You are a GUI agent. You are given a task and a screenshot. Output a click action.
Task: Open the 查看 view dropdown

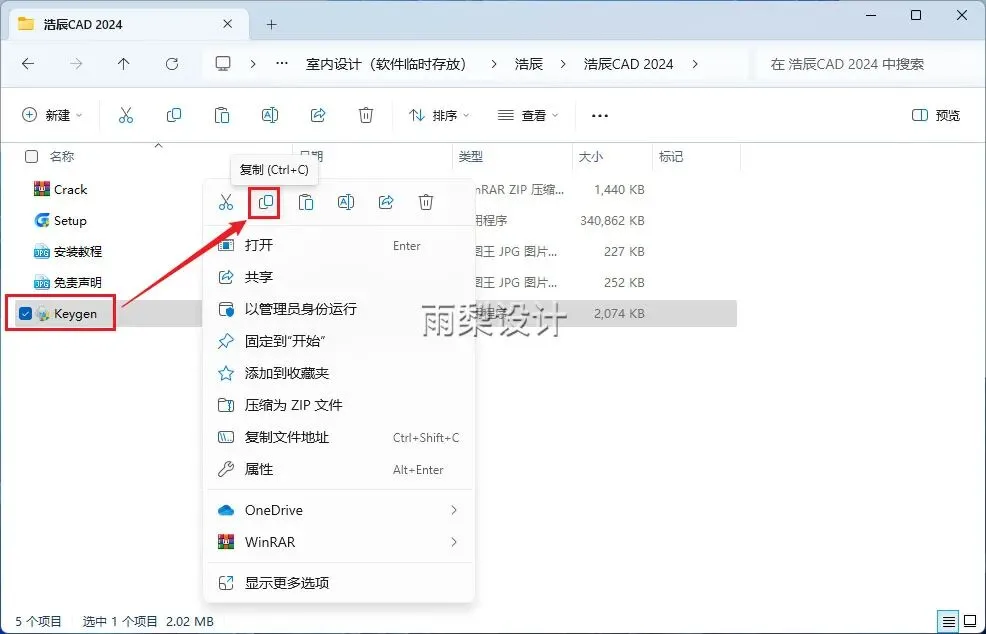point(528,115)
